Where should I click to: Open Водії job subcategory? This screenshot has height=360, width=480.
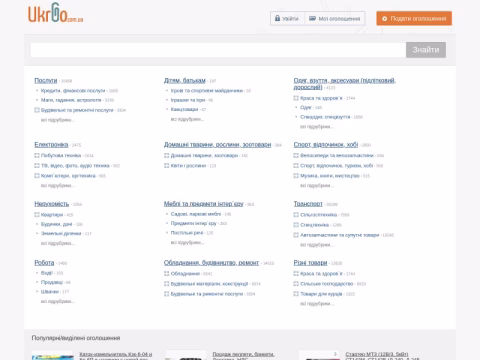[x=47, y=273]
